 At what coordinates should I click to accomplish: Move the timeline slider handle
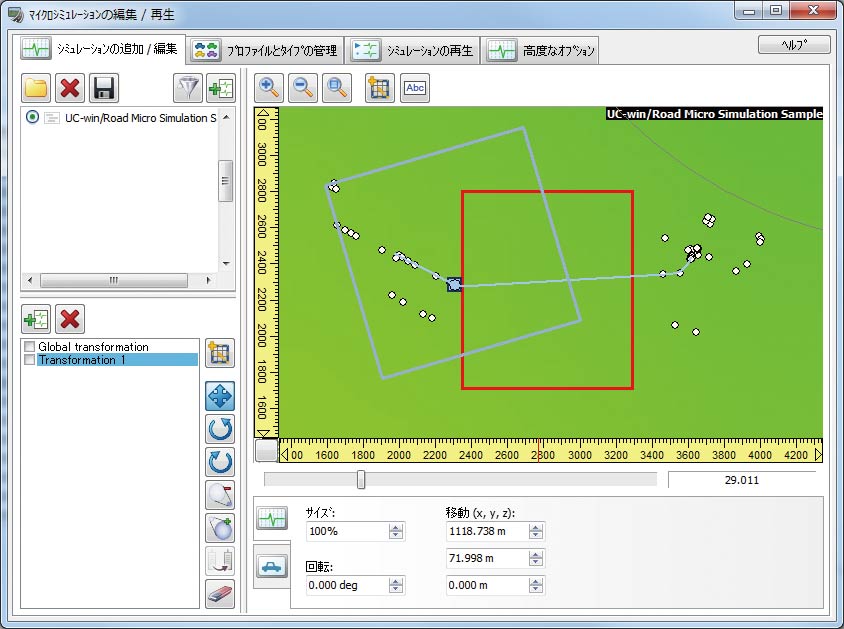361,479
